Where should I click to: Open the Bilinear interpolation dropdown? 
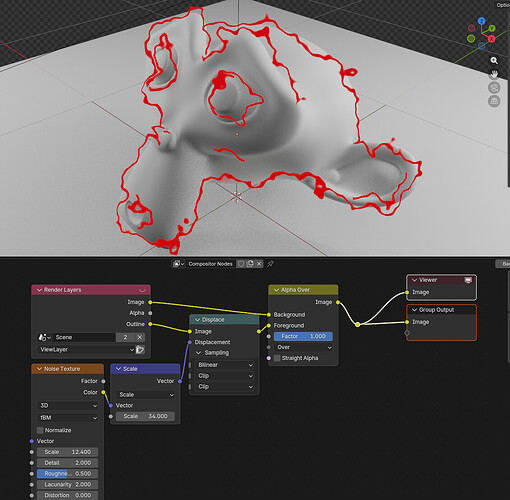coord(225,365)
